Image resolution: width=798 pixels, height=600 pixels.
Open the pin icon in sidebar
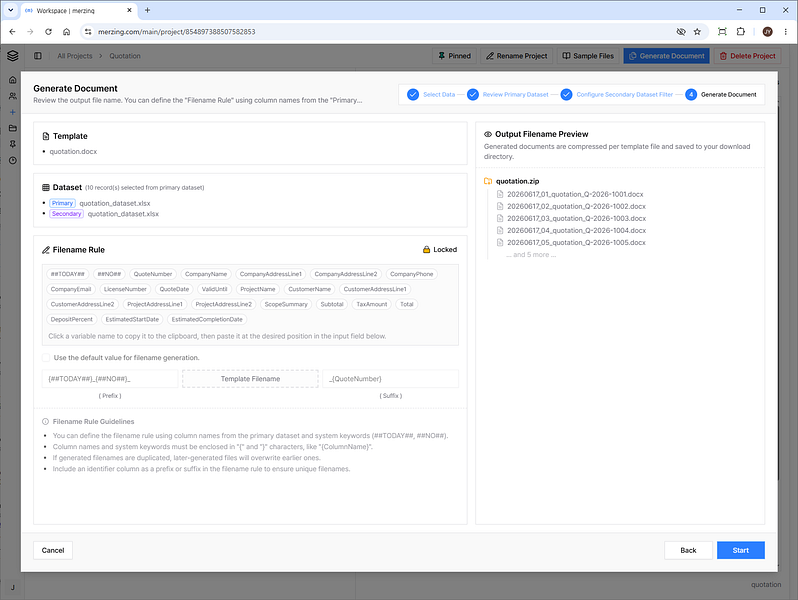13,144
